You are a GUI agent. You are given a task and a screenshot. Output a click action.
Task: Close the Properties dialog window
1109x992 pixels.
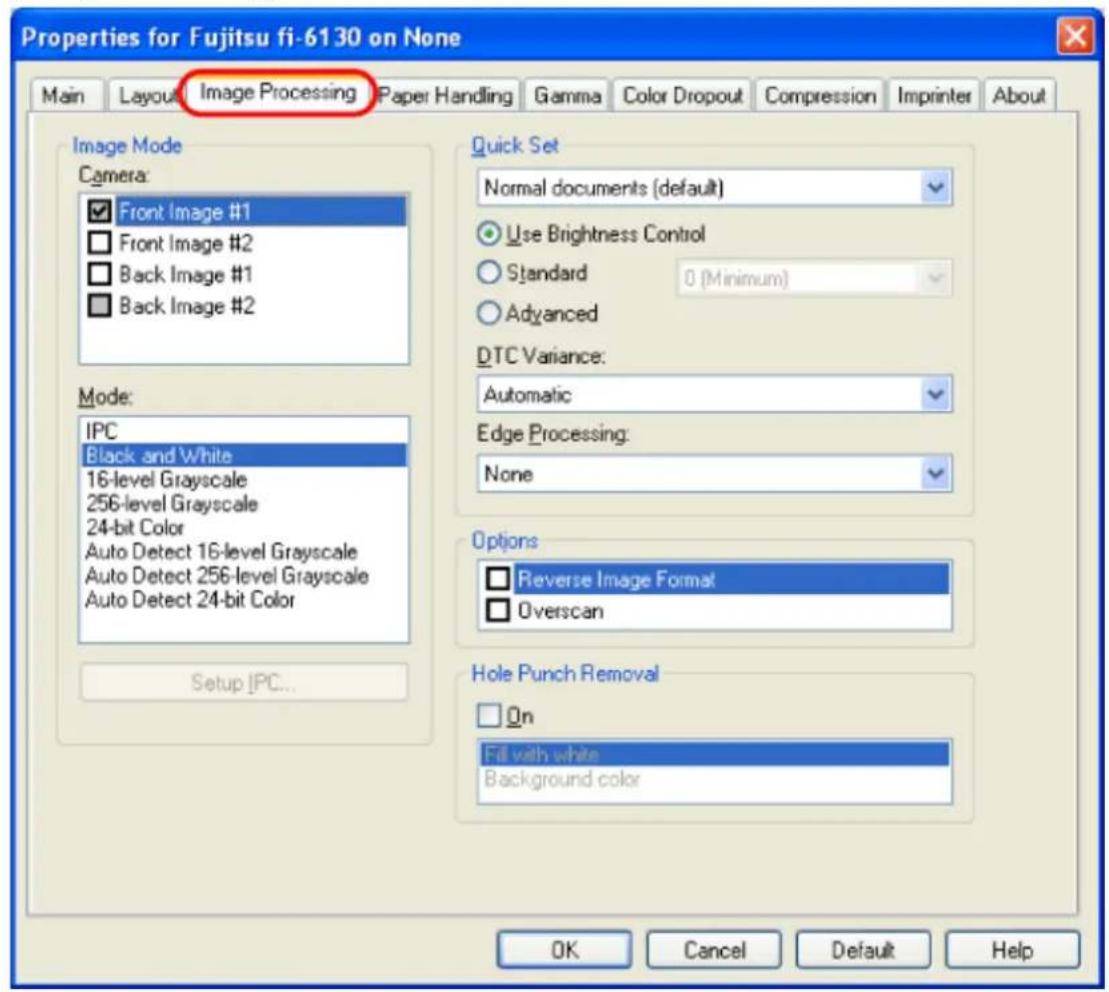tap(1075, 35)
